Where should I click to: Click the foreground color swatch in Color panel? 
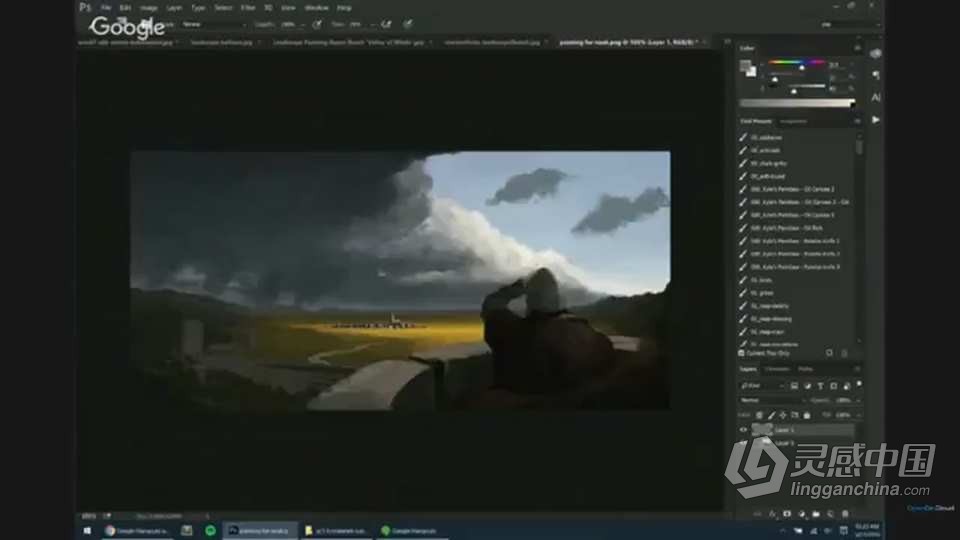tap(745, 66)
